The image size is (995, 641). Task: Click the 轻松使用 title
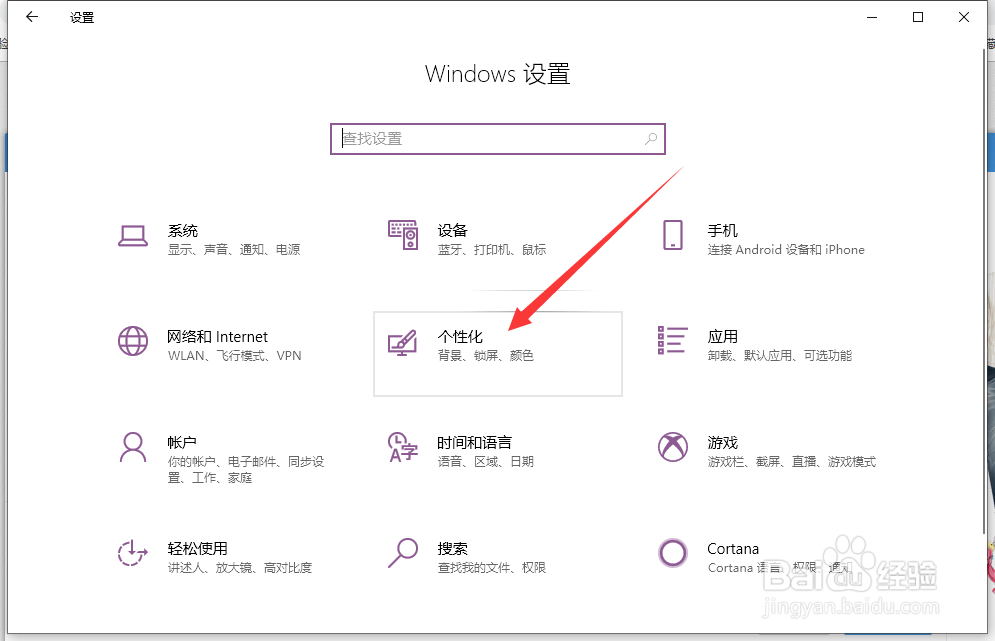[197, 548]
